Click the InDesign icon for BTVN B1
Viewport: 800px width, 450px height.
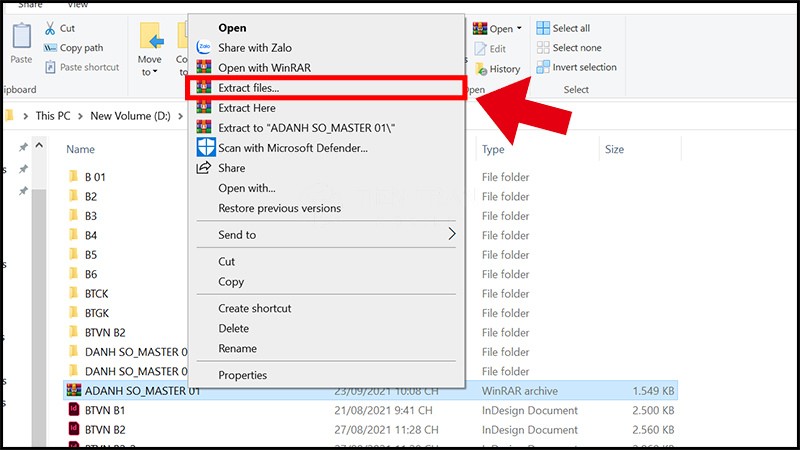(72, 410)
